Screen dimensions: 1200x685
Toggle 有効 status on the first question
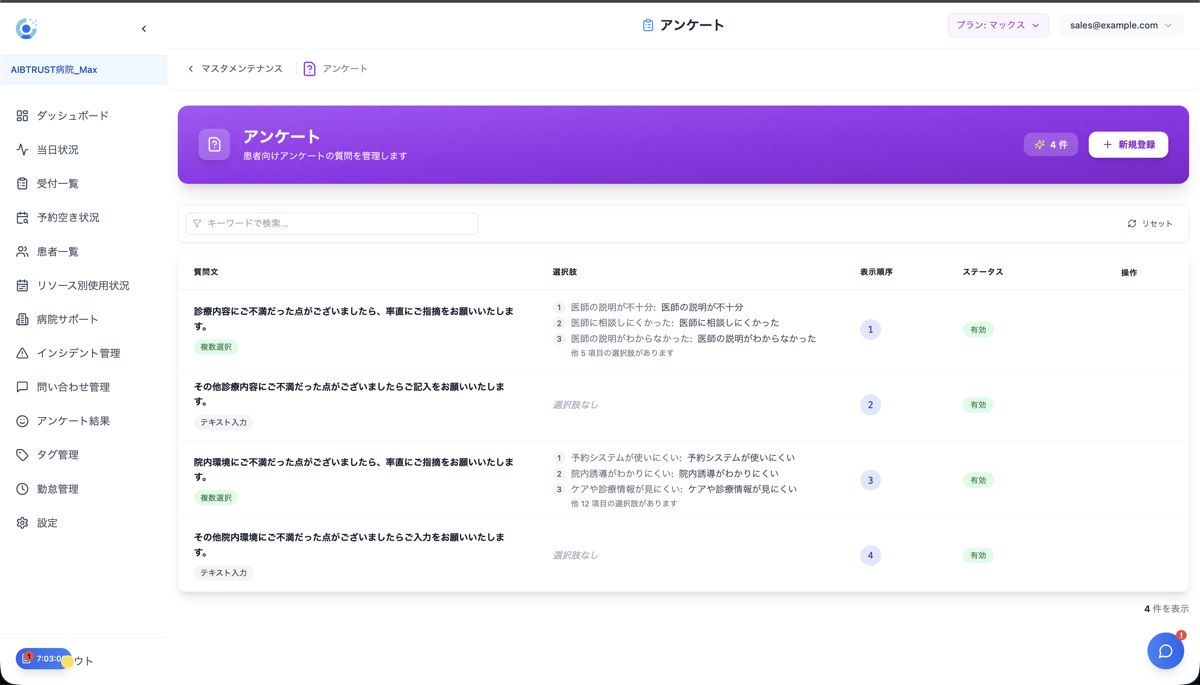pyautogui.click(x=977, y=330)
